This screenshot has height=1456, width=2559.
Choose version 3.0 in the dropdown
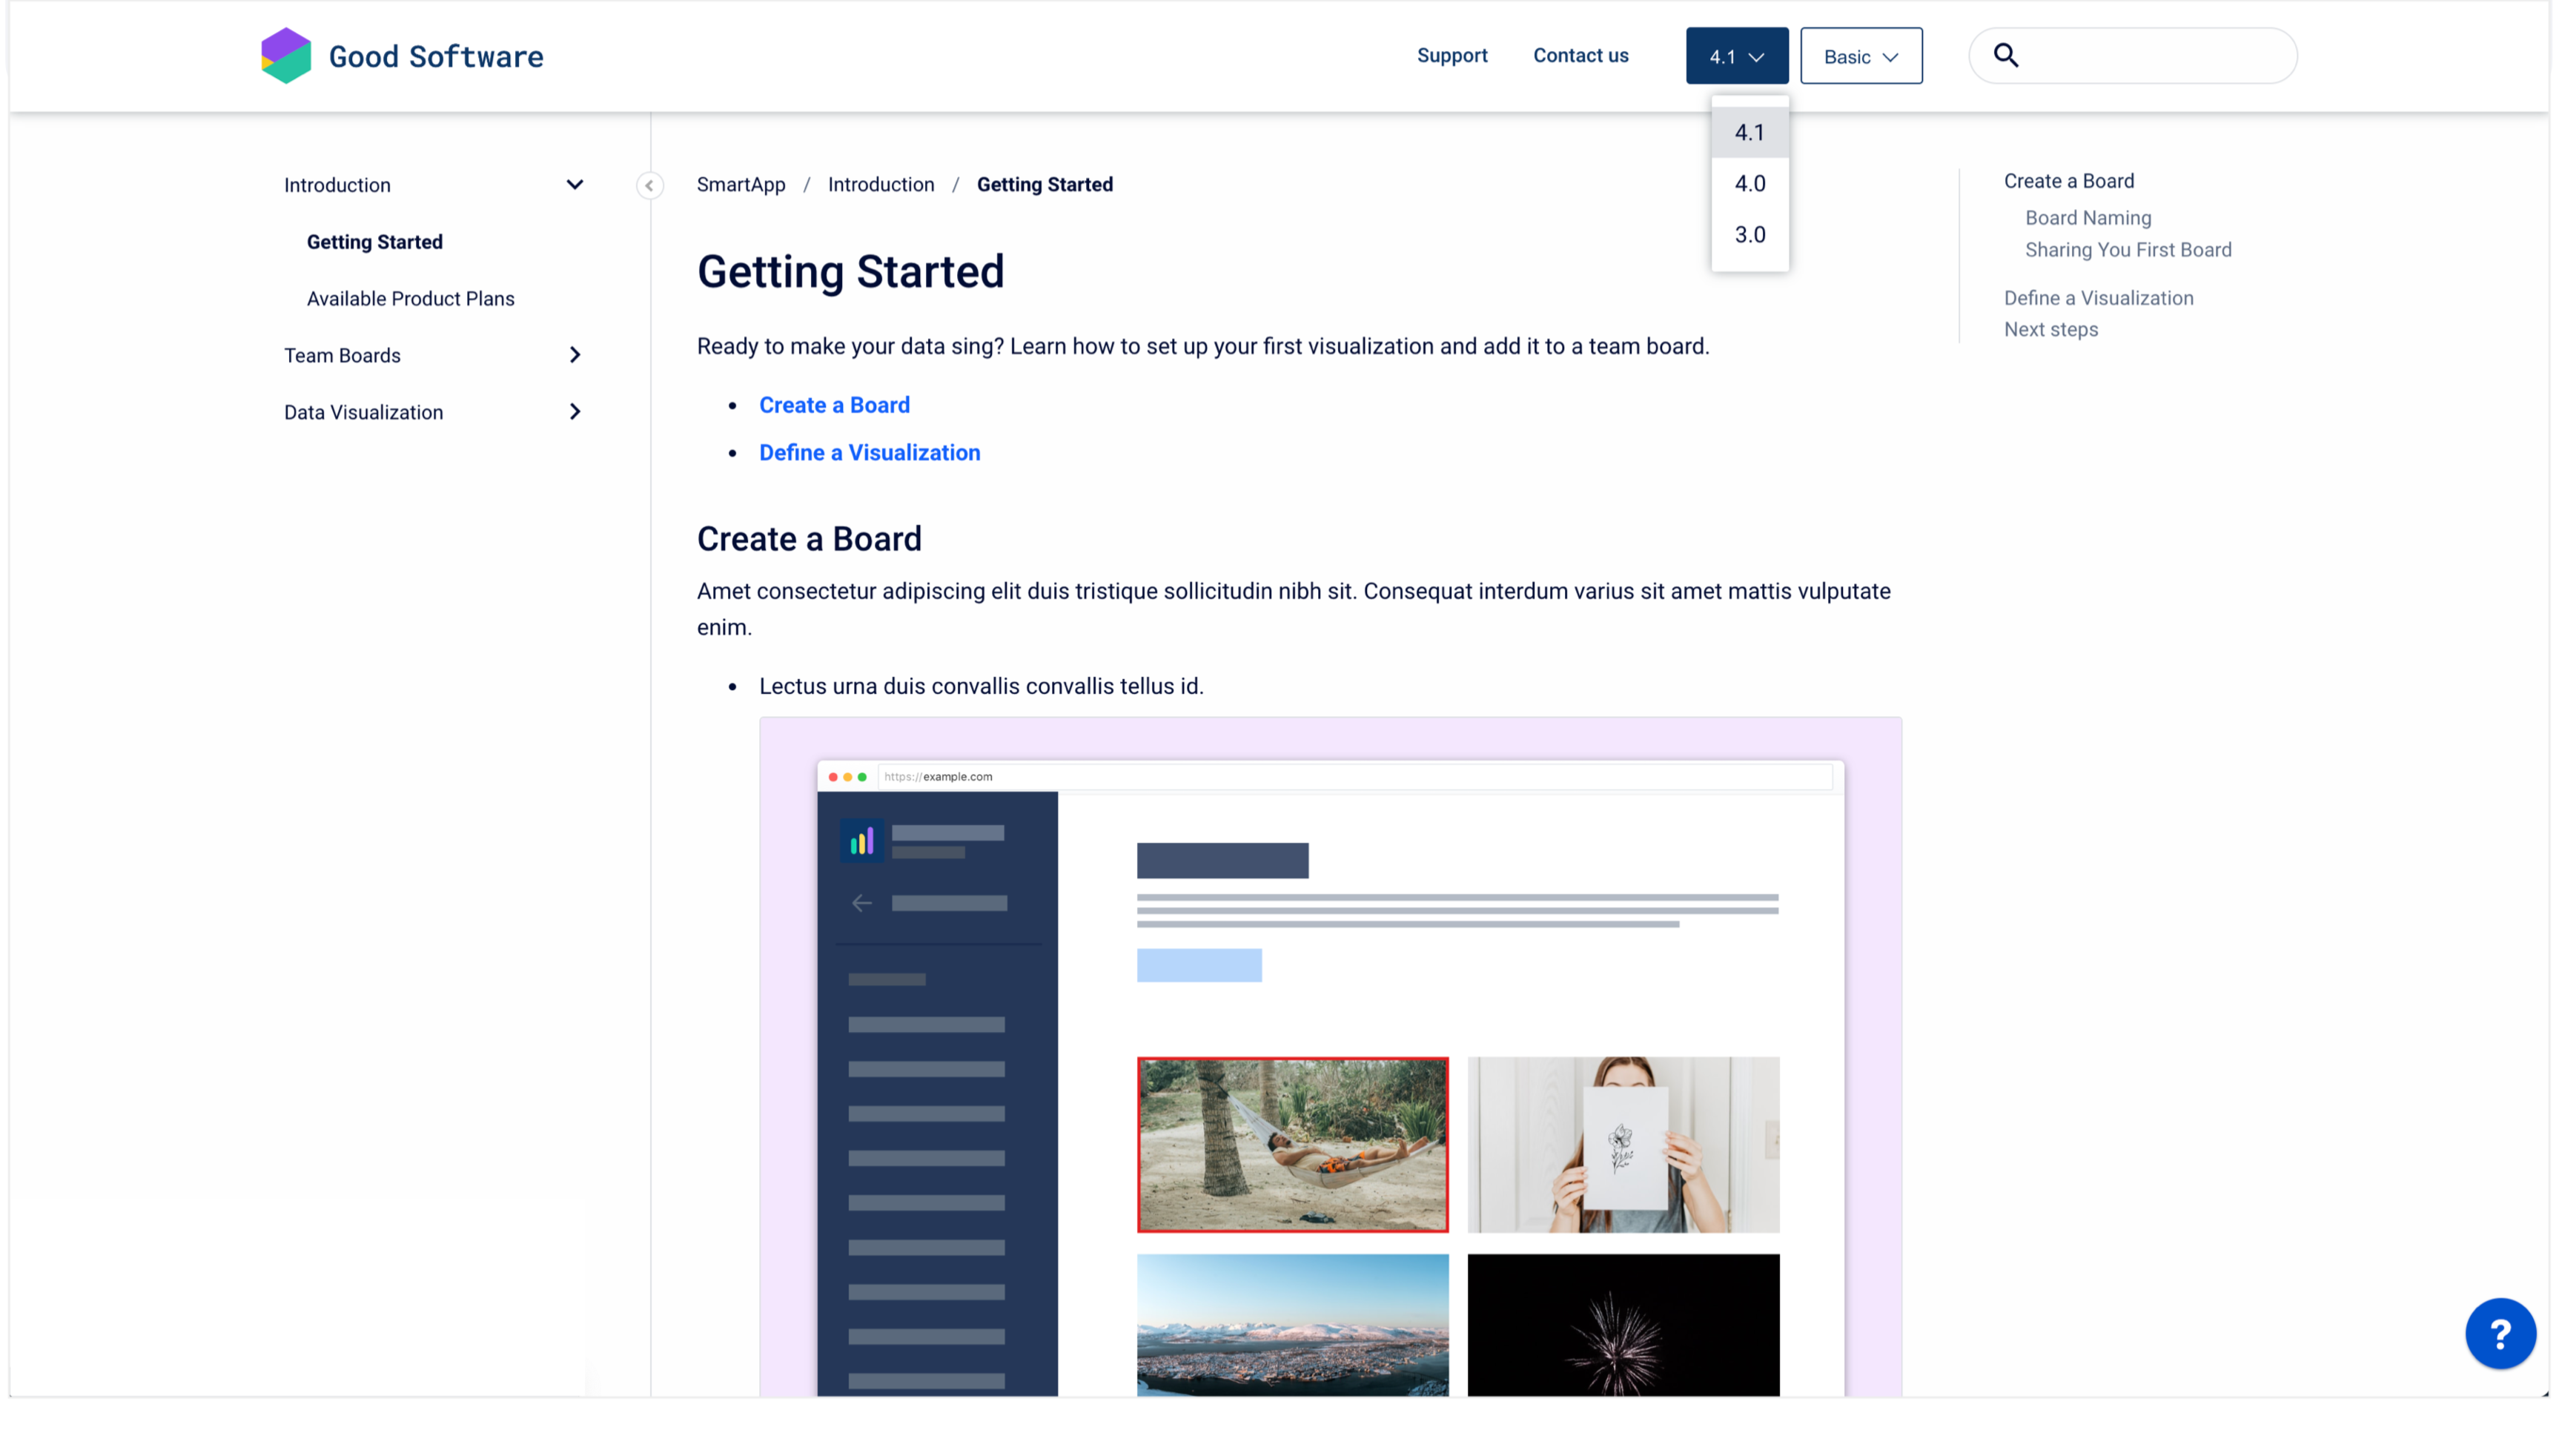(1749, 235)
